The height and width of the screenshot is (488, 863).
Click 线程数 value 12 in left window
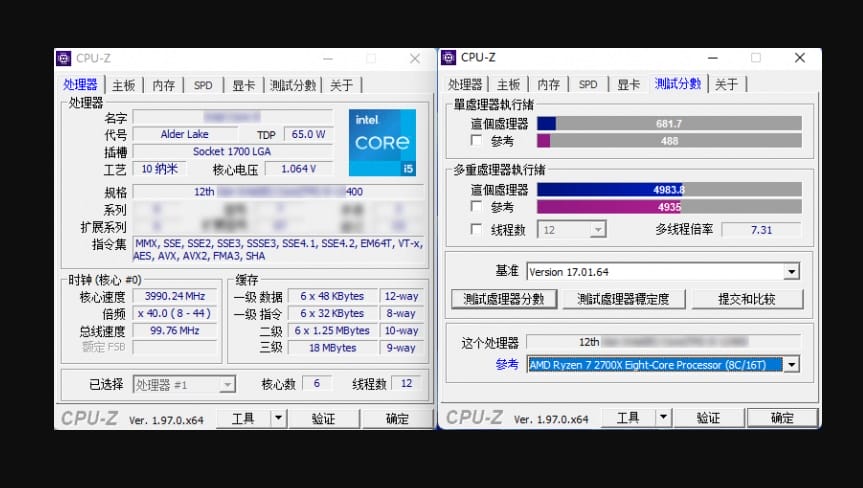click(x=406, y=383)
